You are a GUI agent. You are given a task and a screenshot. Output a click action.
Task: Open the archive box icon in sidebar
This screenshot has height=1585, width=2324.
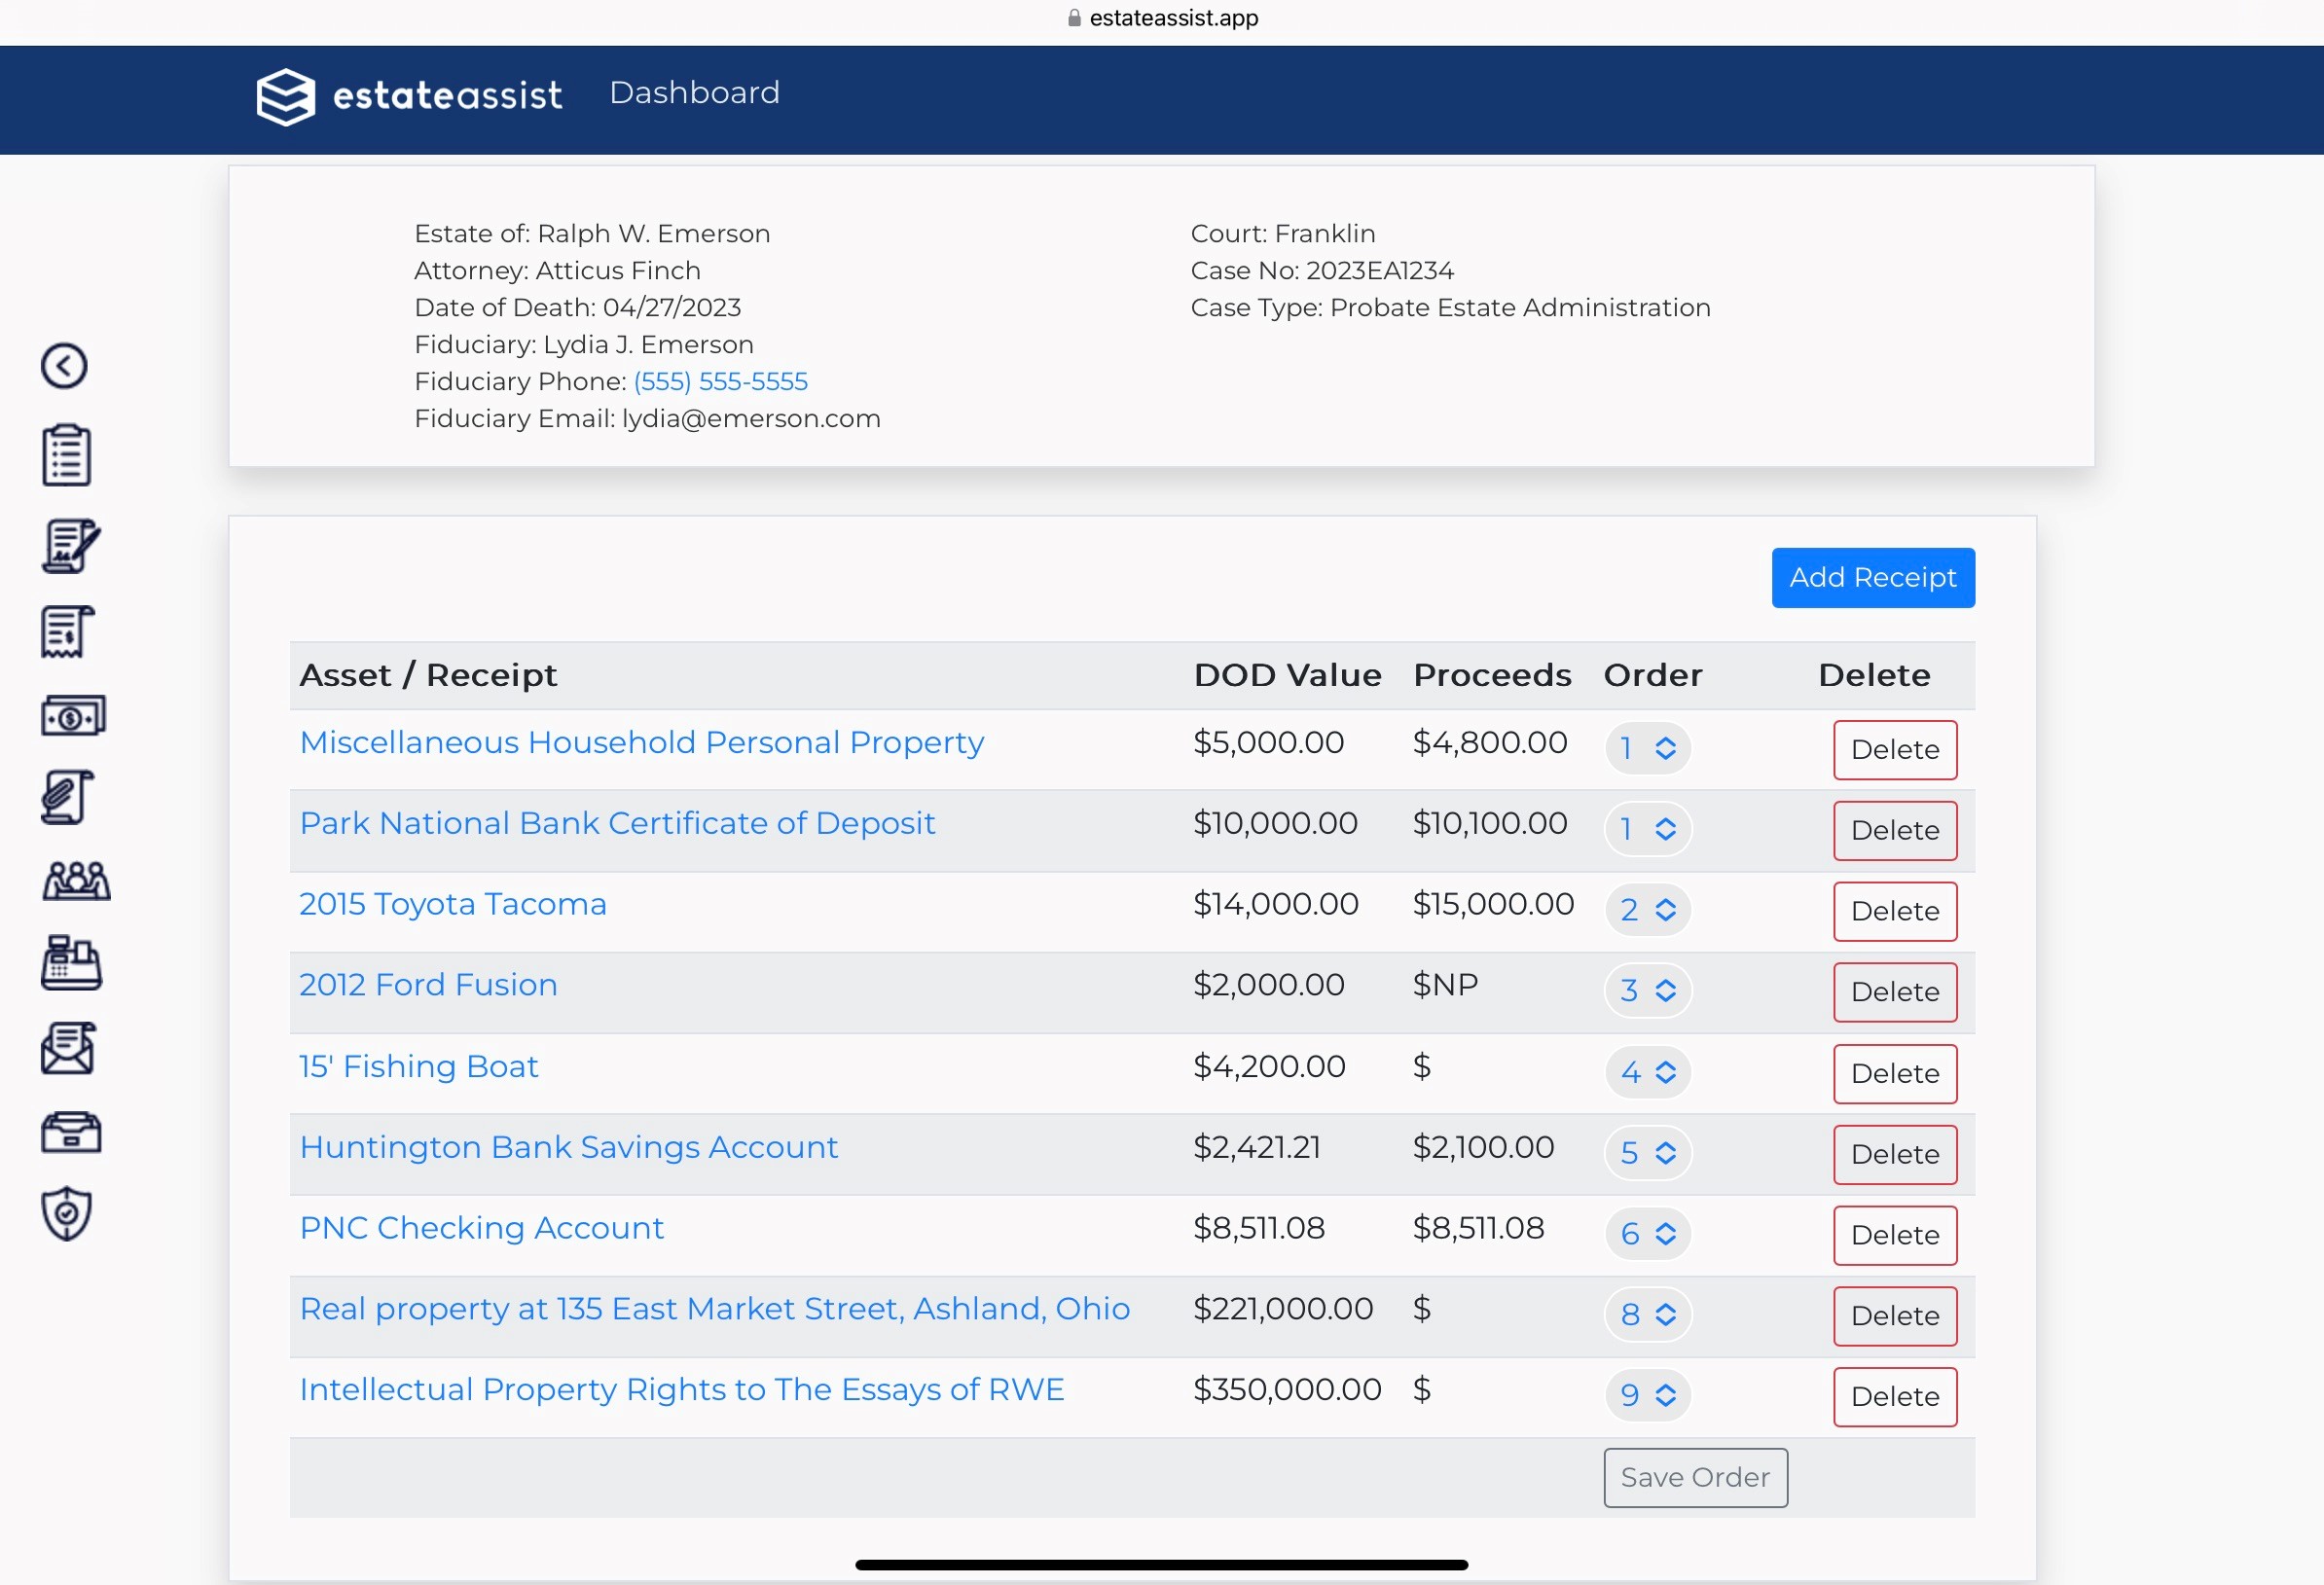[x=71, y=1132]
